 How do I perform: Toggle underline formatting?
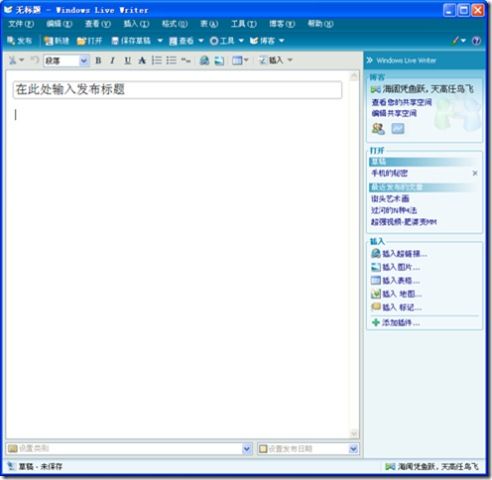click(127, 60)
